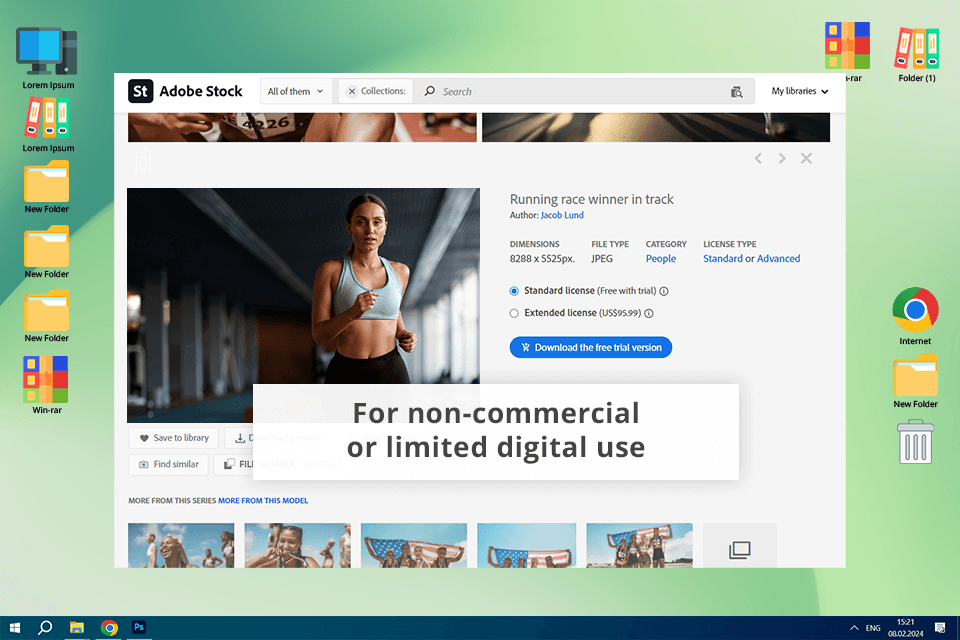Image resolution: width=960 pixels, height=640 pixels.
Task: Click MORE FROM THIS SERIES label
Action: (172, 500)
